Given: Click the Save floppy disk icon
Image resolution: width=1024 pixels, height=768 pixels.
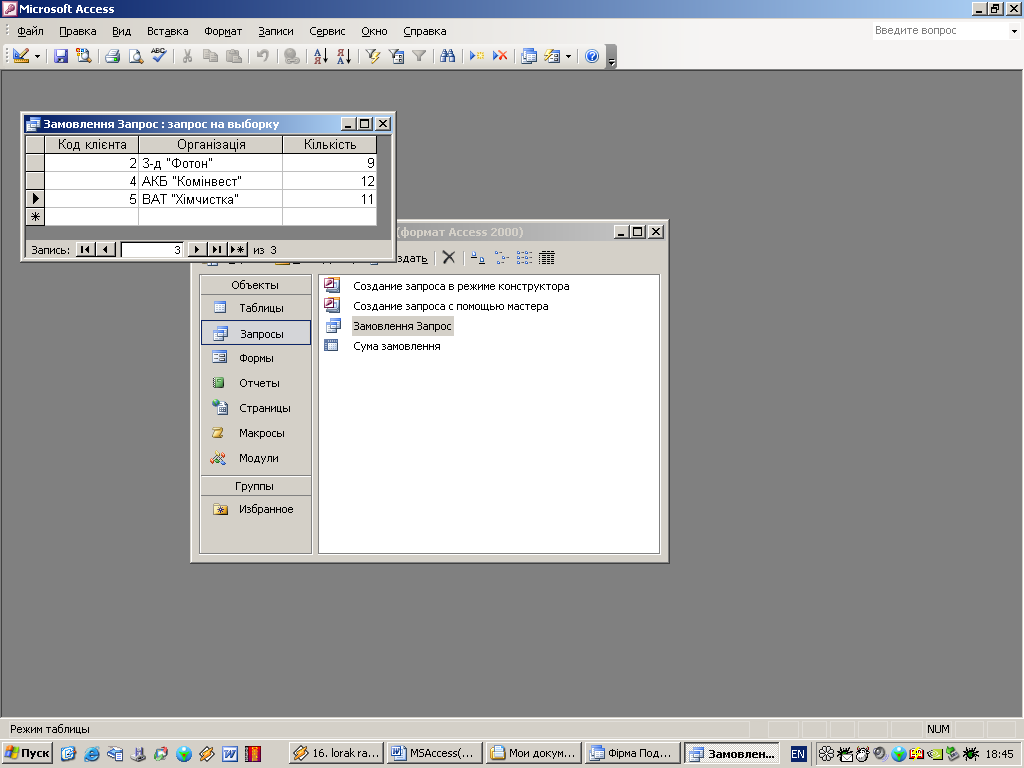Looking at the screenshot, I should (61, 56).
